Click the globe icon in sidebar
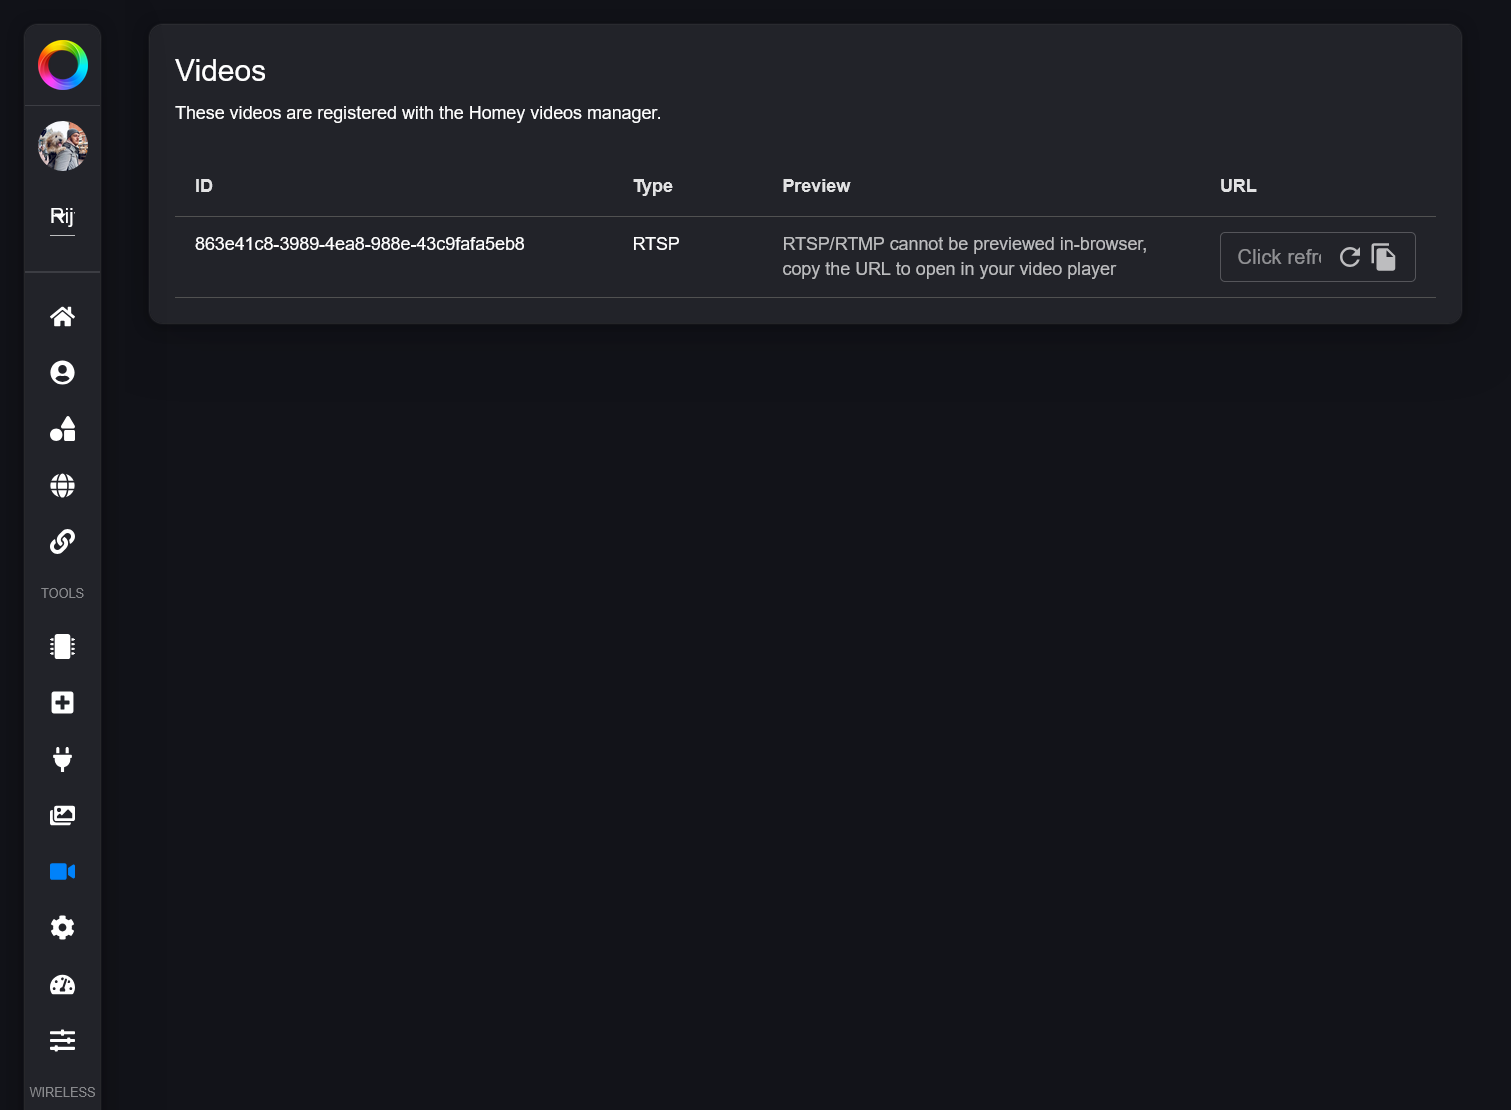 tap(62, 486)
